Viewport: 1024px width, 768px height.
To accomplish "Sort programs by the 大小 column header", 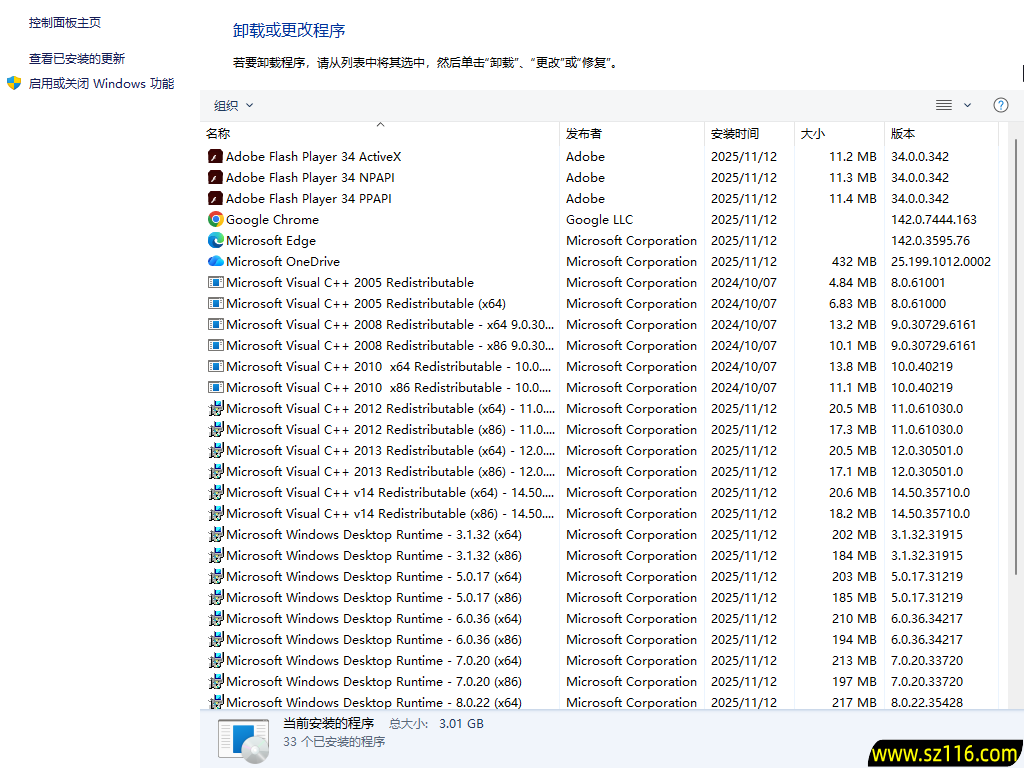I will [x=812, y=133].
